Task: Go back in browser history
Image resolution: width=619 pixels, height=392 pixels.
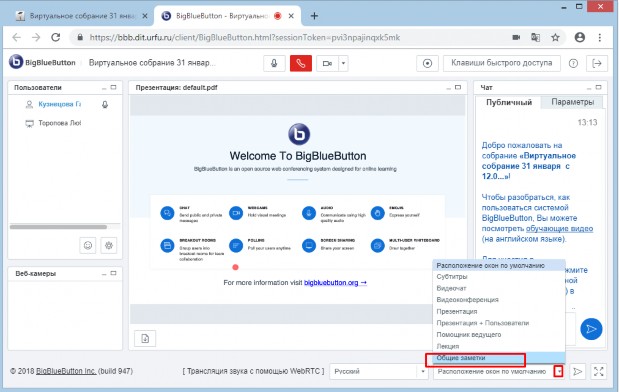Action: click(17, 38)
